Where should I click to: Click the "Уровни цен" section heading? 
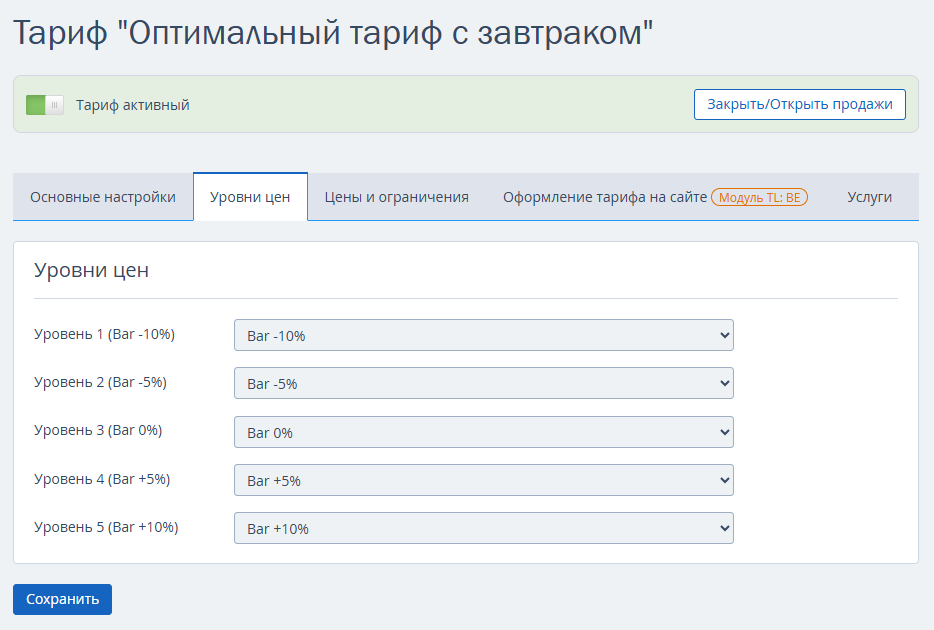(91, 270)
